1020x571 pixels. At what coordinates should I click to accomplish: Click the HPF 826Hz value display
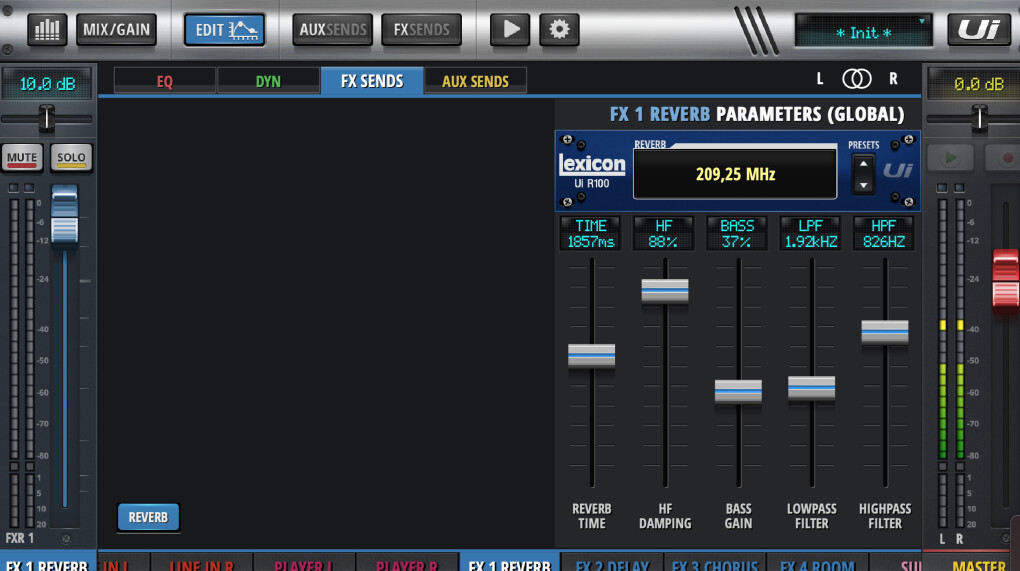[x=883, y=233]
